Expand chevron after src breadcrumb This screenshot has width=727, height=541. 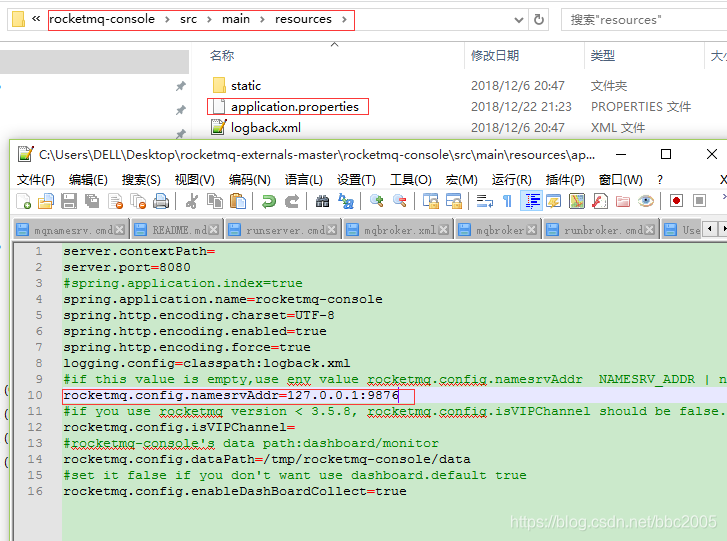(209, 19)
